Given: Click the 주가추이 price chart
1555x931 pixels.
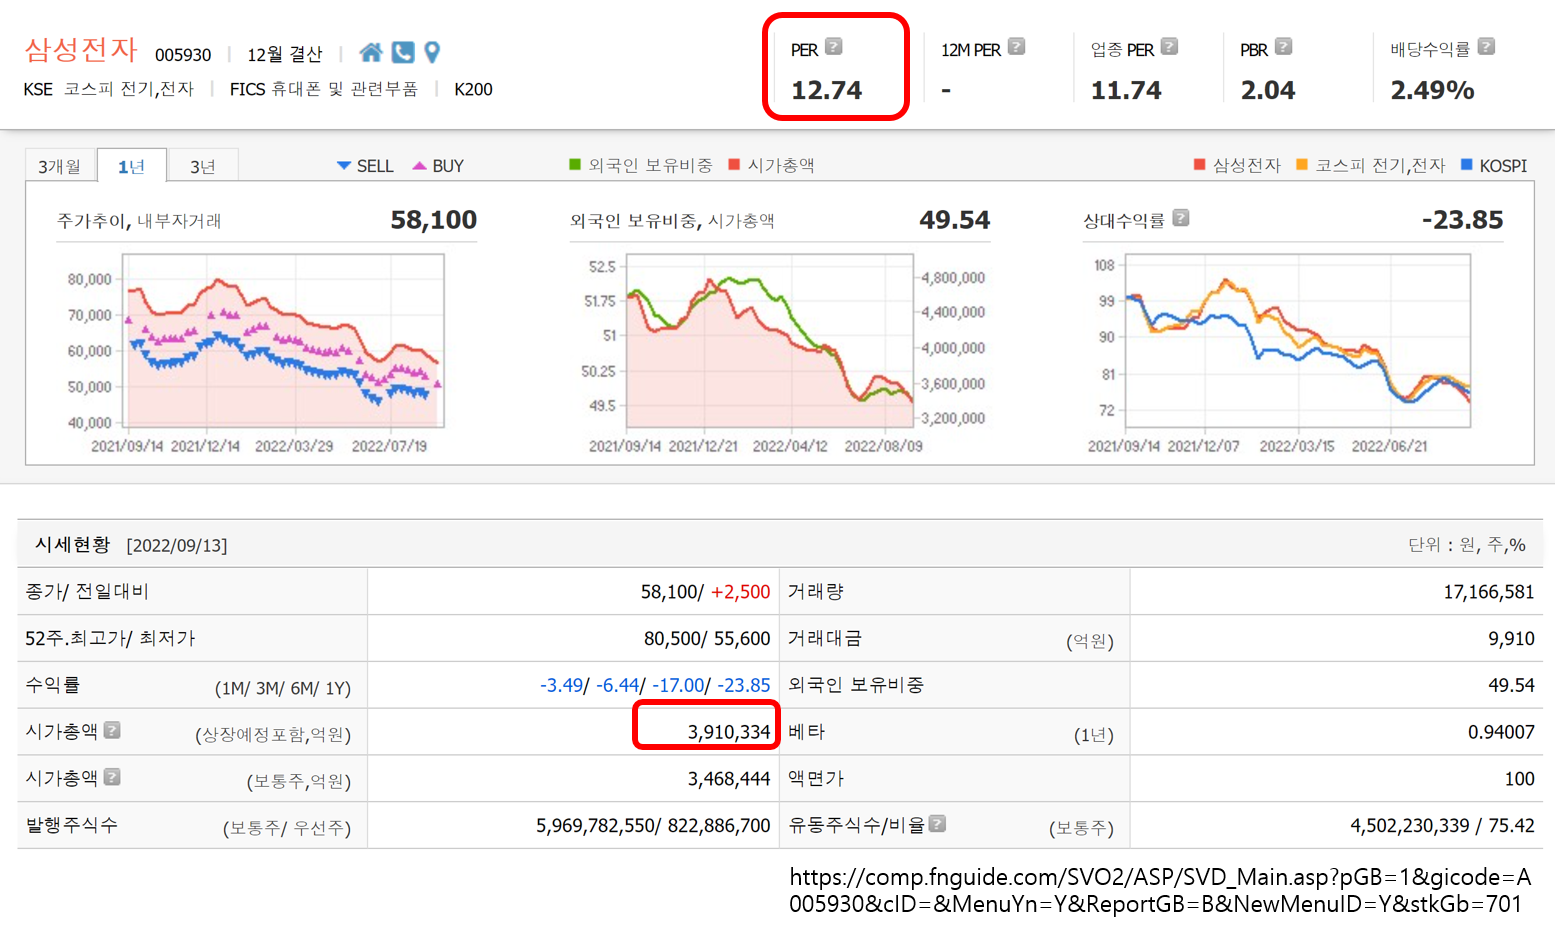Looking at the screenshot, I should pos(284,341).
